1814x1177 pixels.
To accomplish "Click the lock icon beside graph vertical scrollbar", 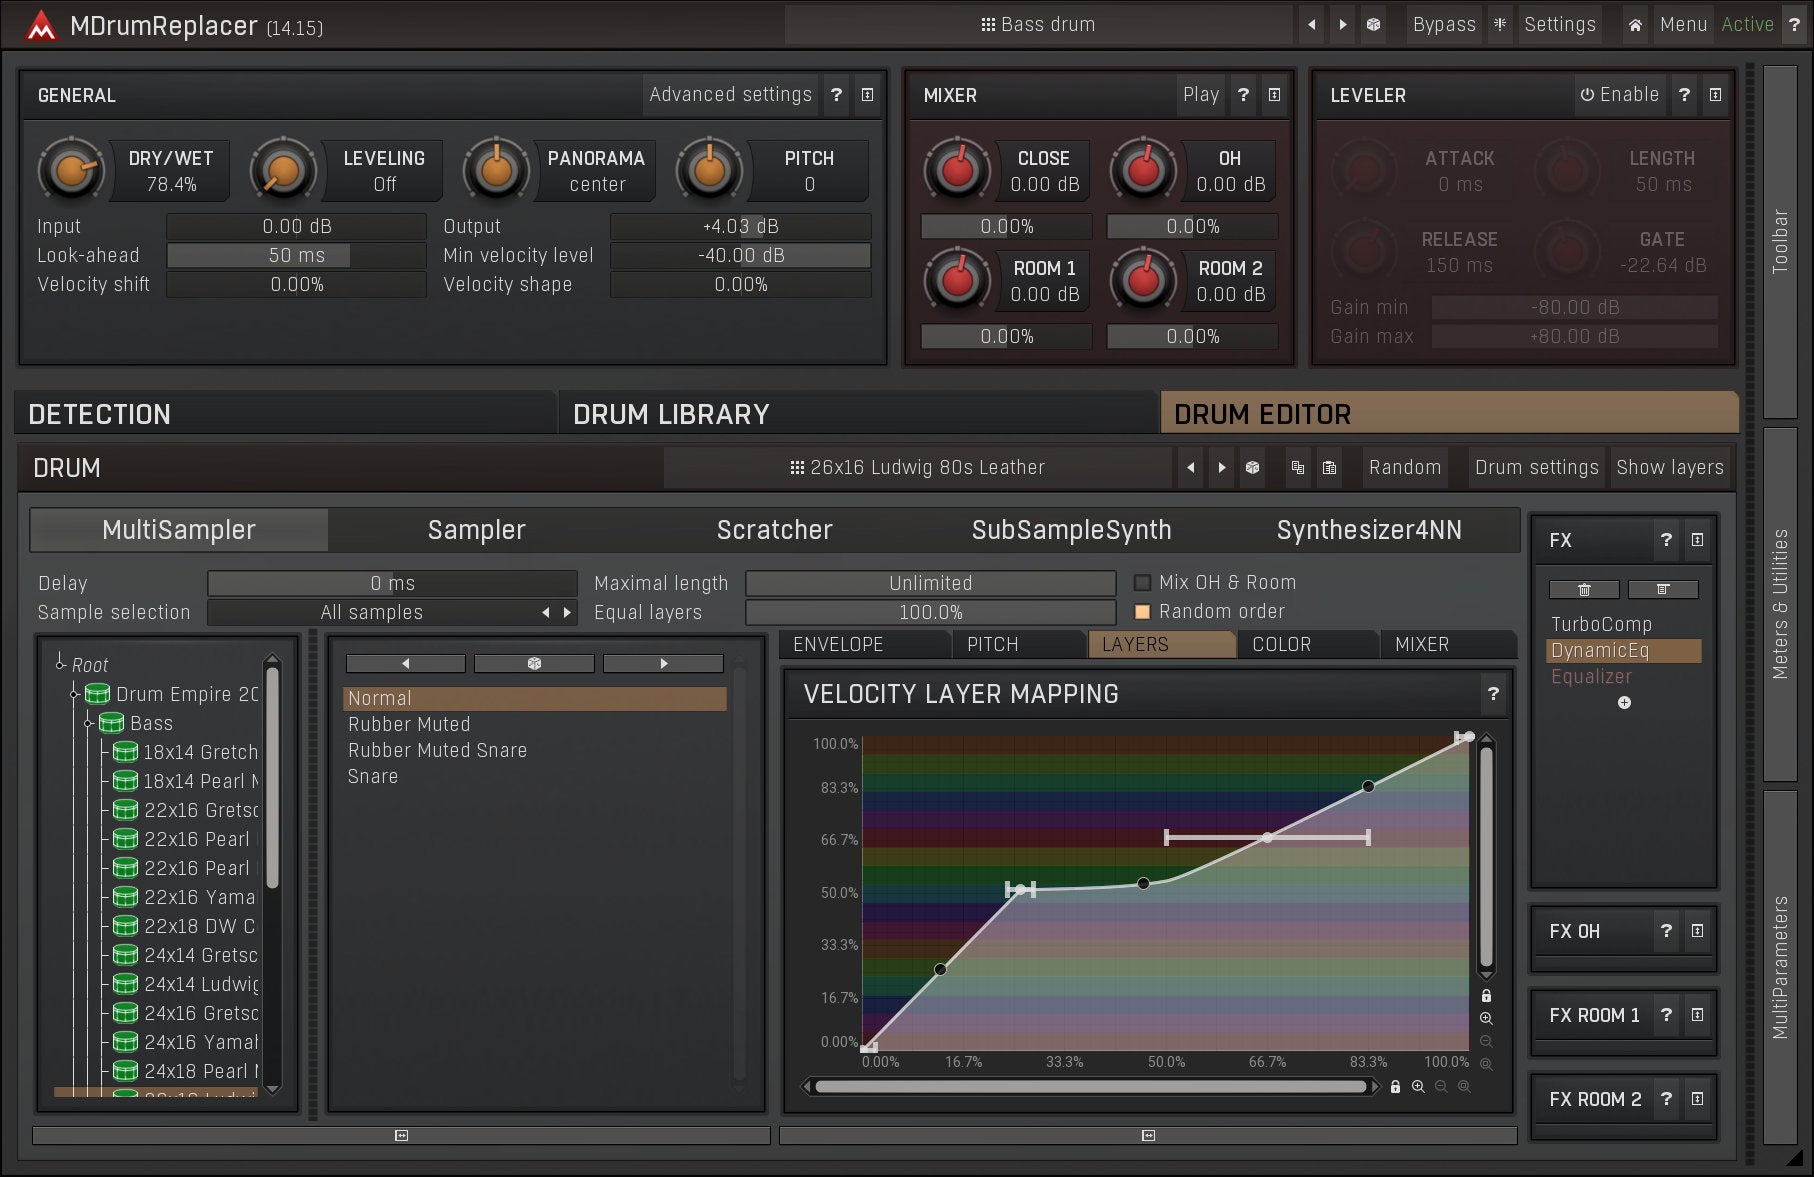I will (1486, 996).
